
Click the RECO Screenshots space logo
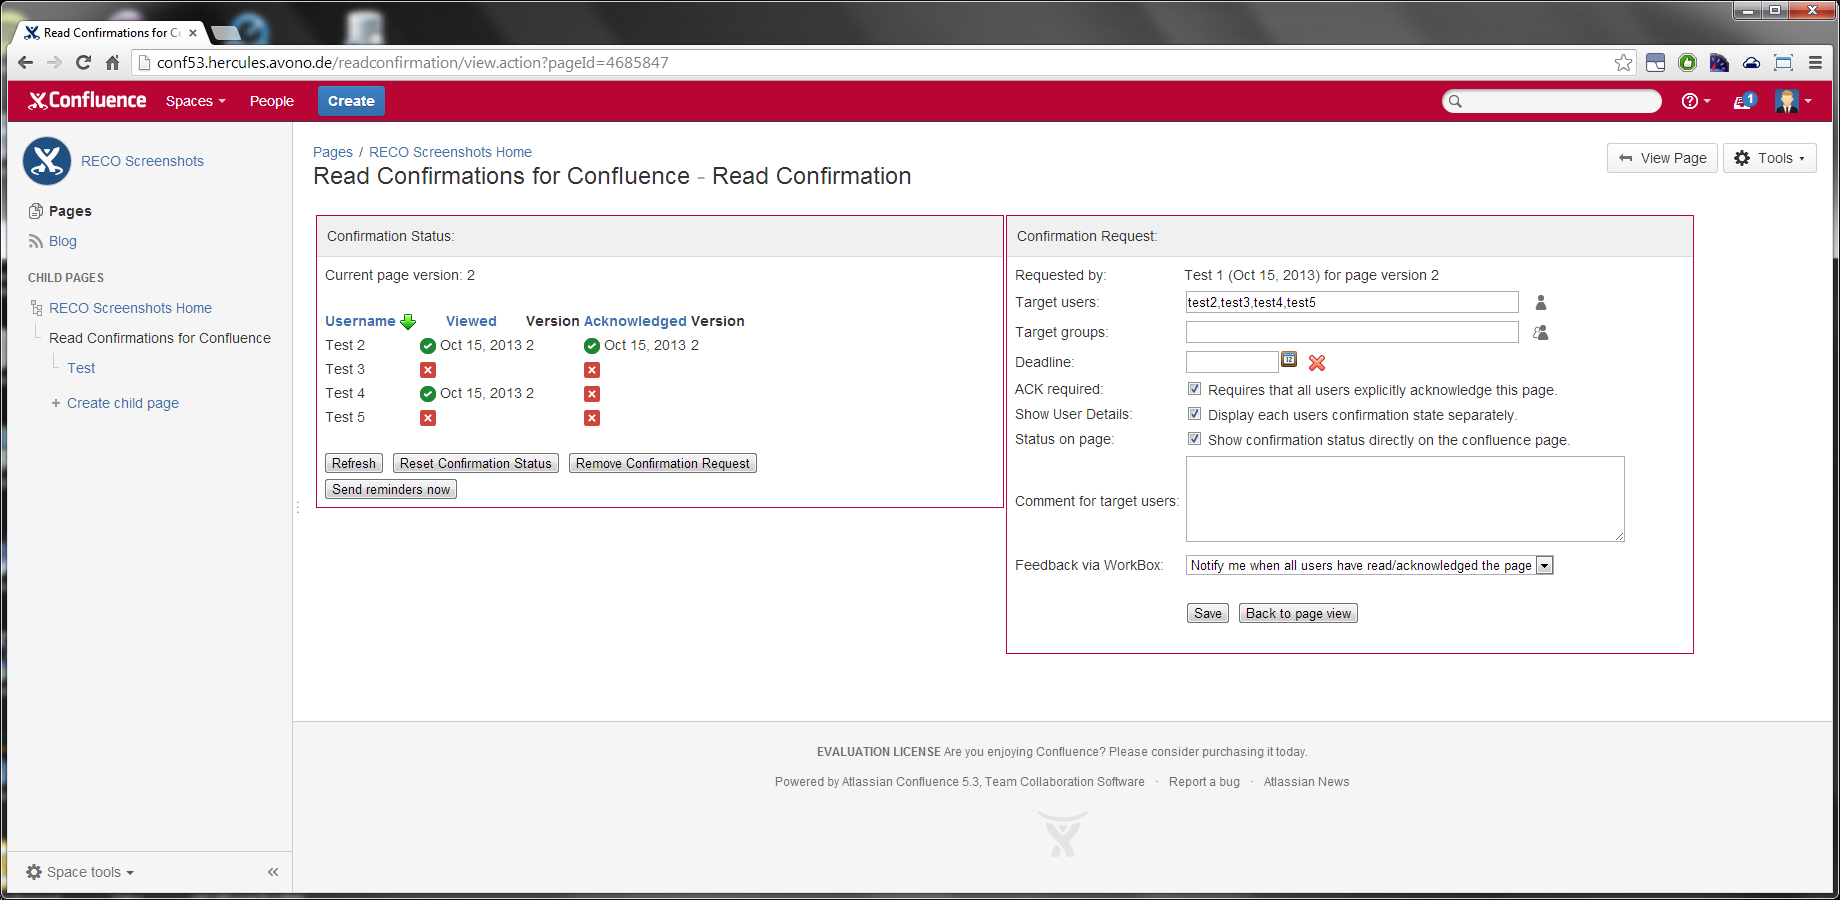(x=47, y=161)
